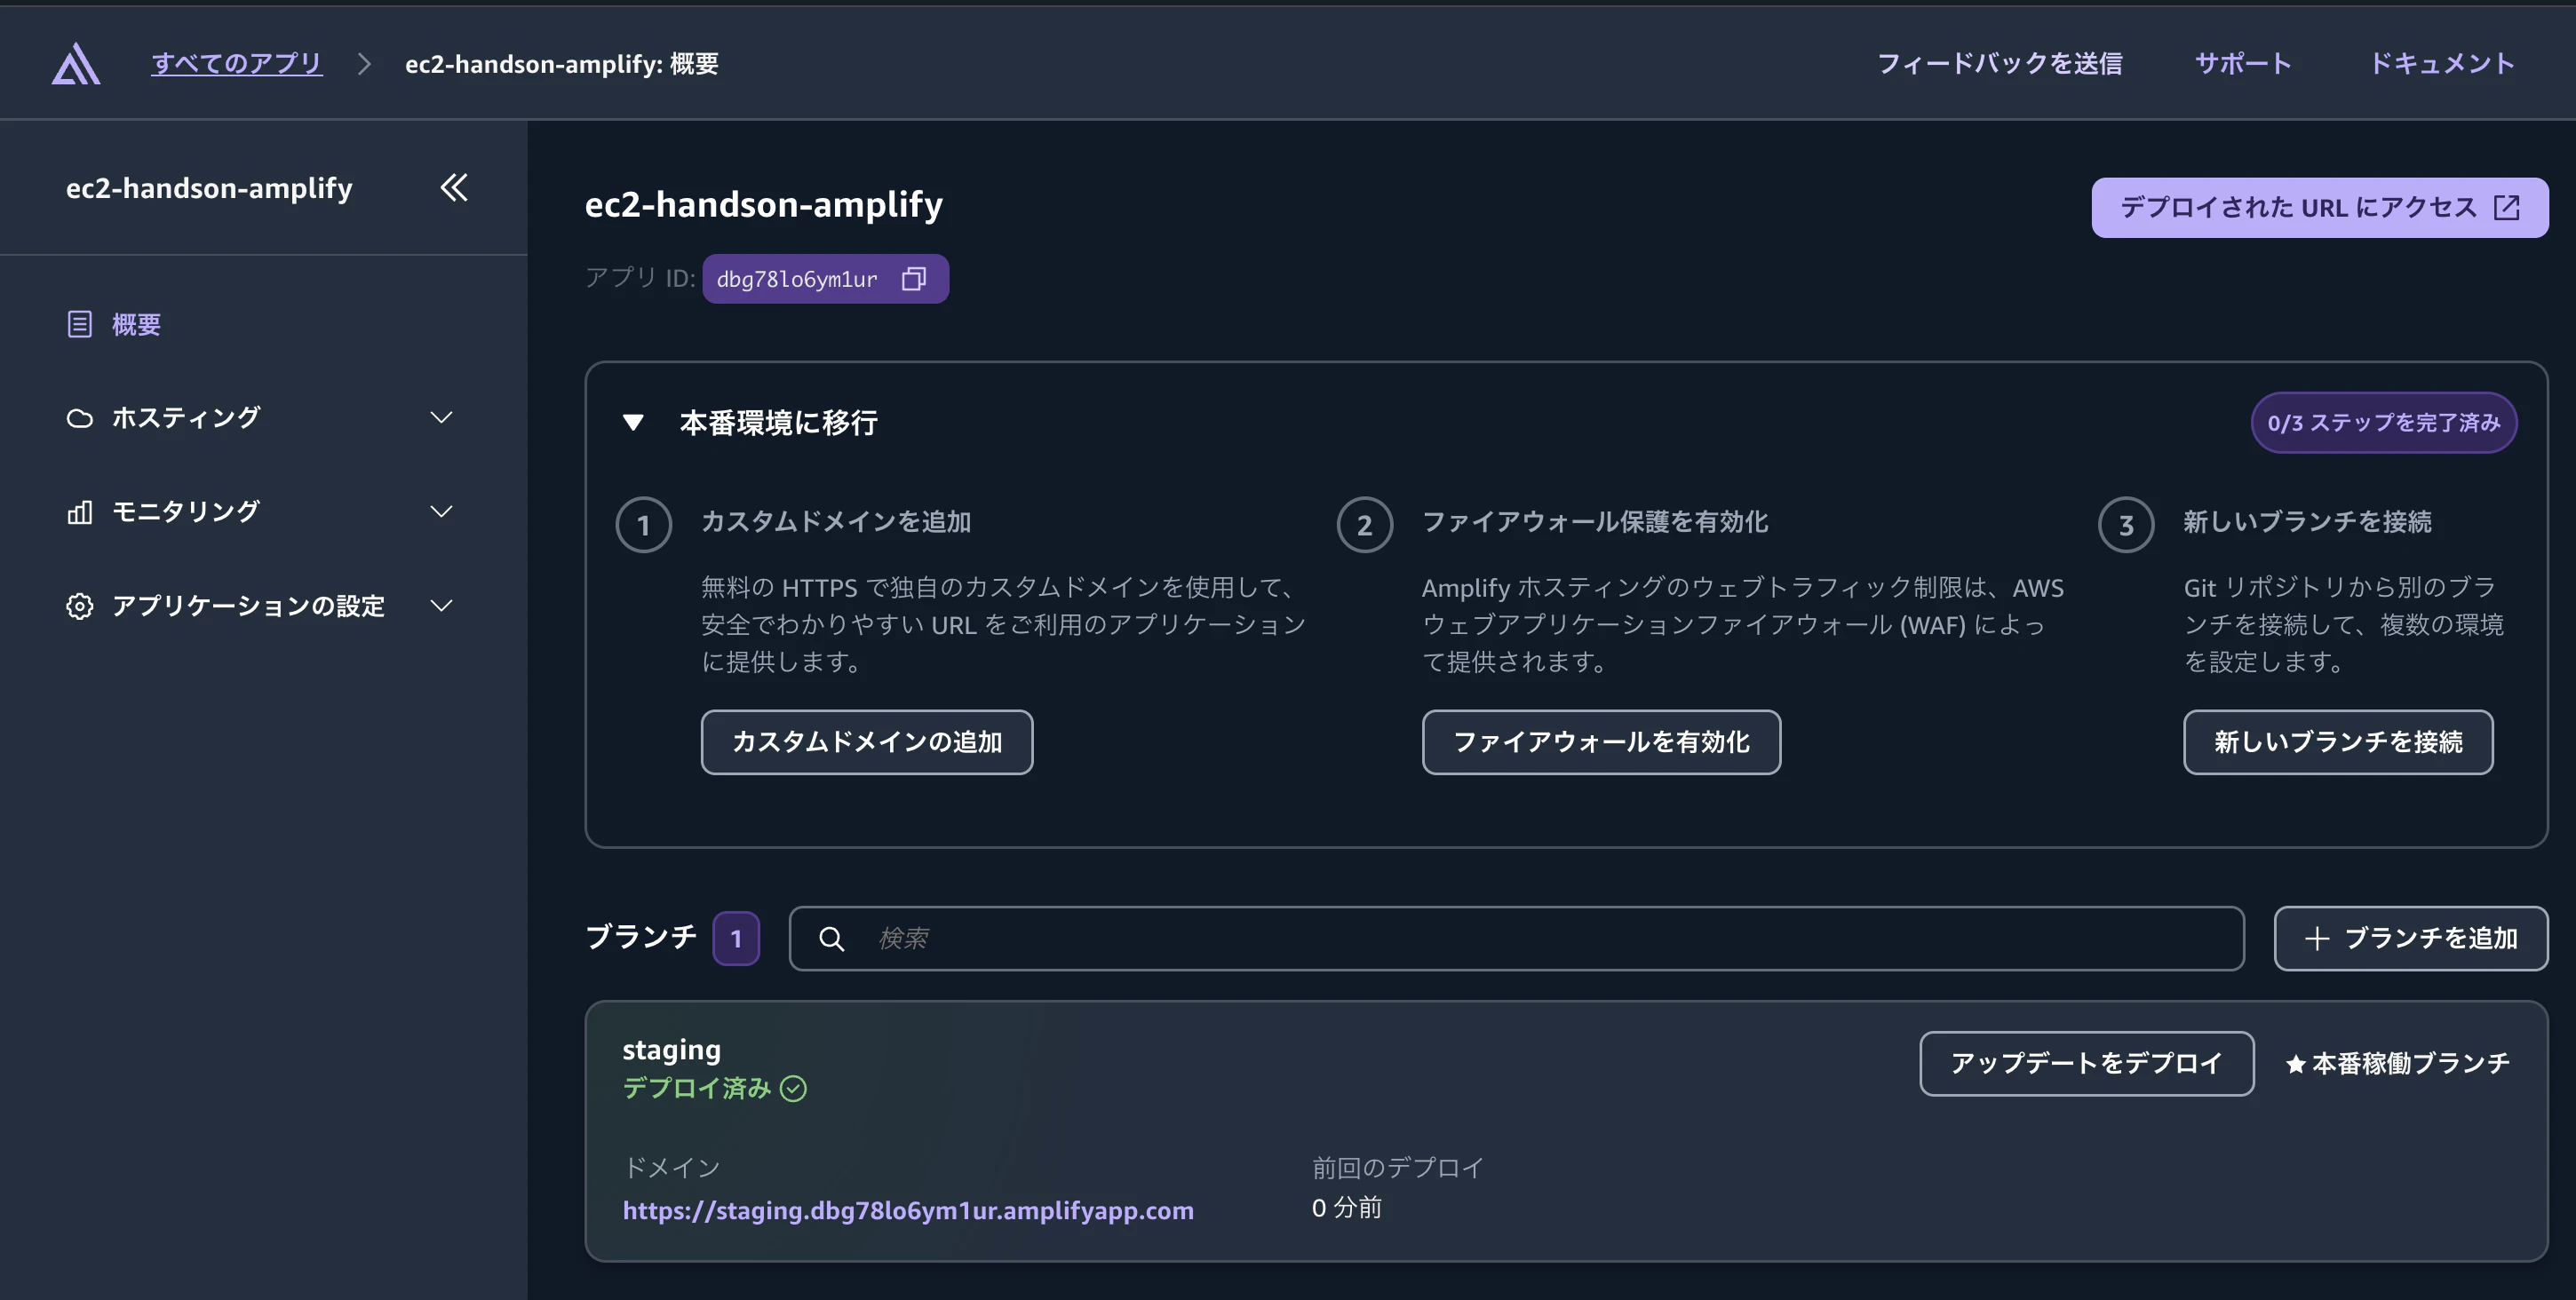Click the 前回のデプロイ label
2576x1300 pixels.
pyautogui.click(x=1398, y=1167)
